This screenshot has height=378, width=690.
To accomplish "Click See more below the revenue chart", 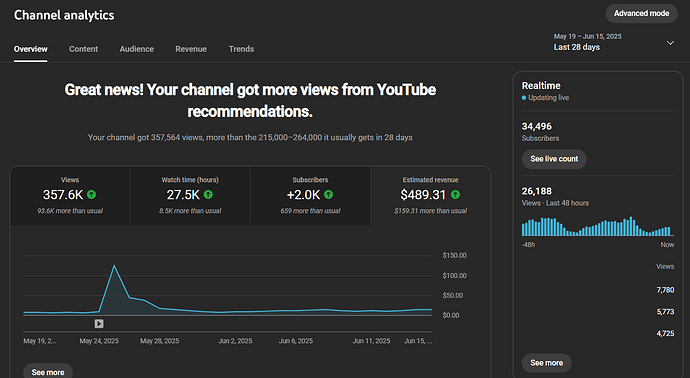I will click(x=48, y=372).
